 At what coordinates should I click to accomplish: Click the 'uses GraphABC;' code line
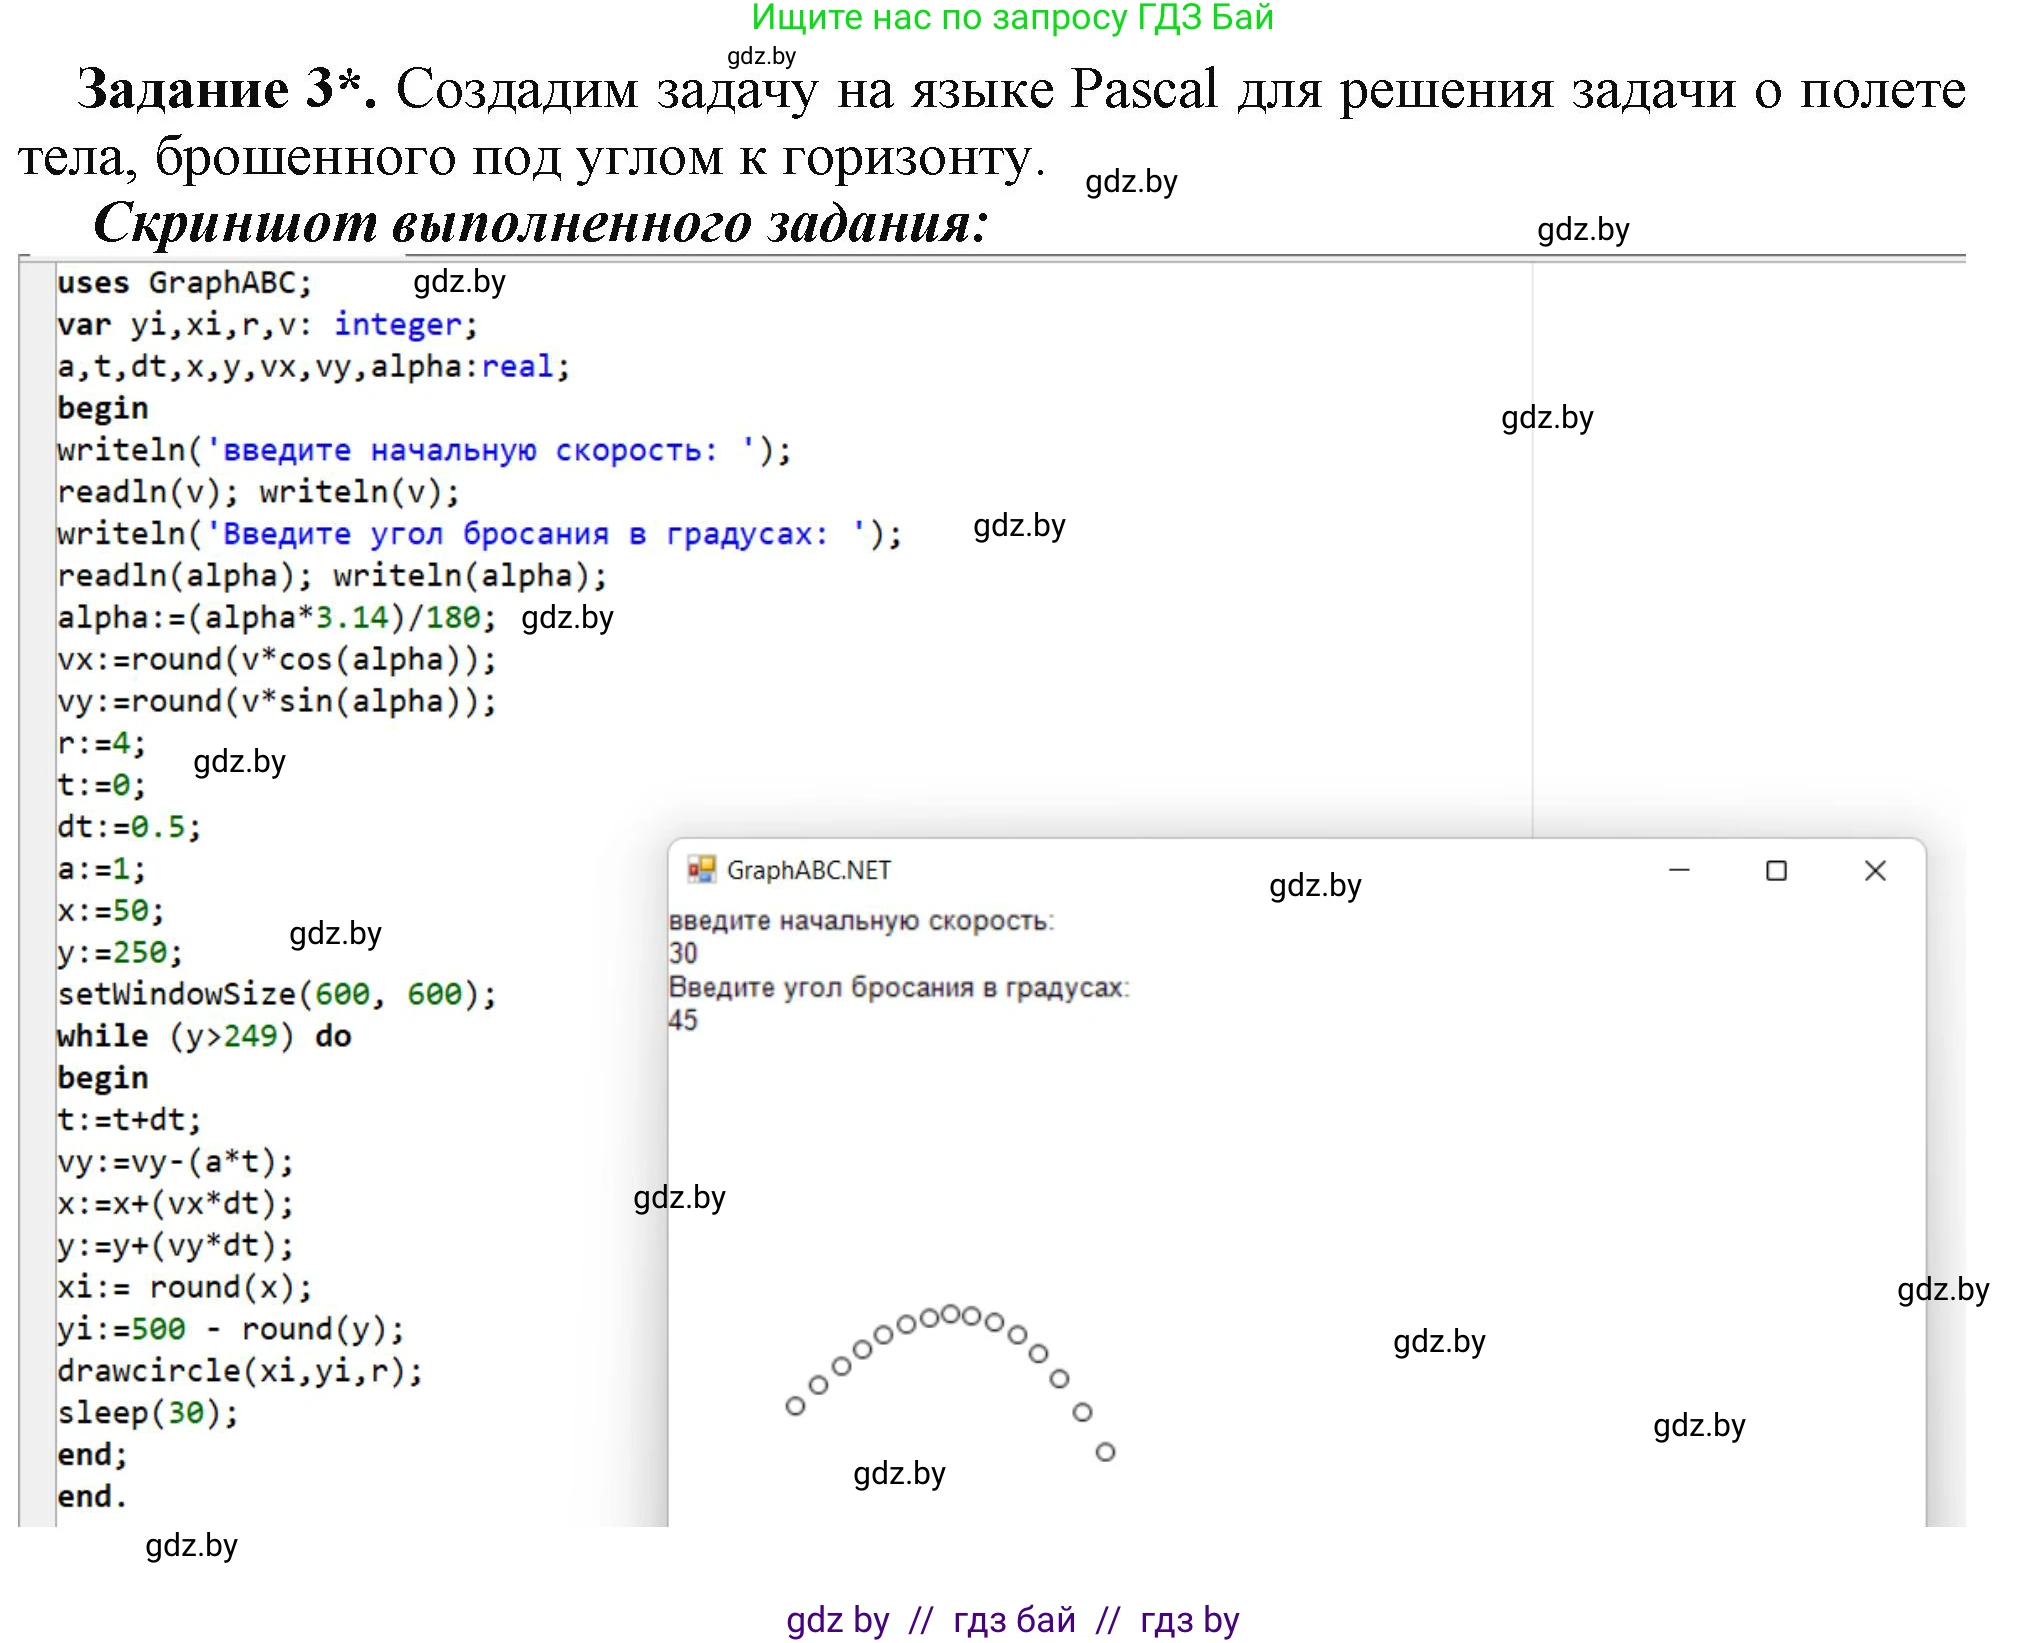pyautogui.click(x=184, y=283)
